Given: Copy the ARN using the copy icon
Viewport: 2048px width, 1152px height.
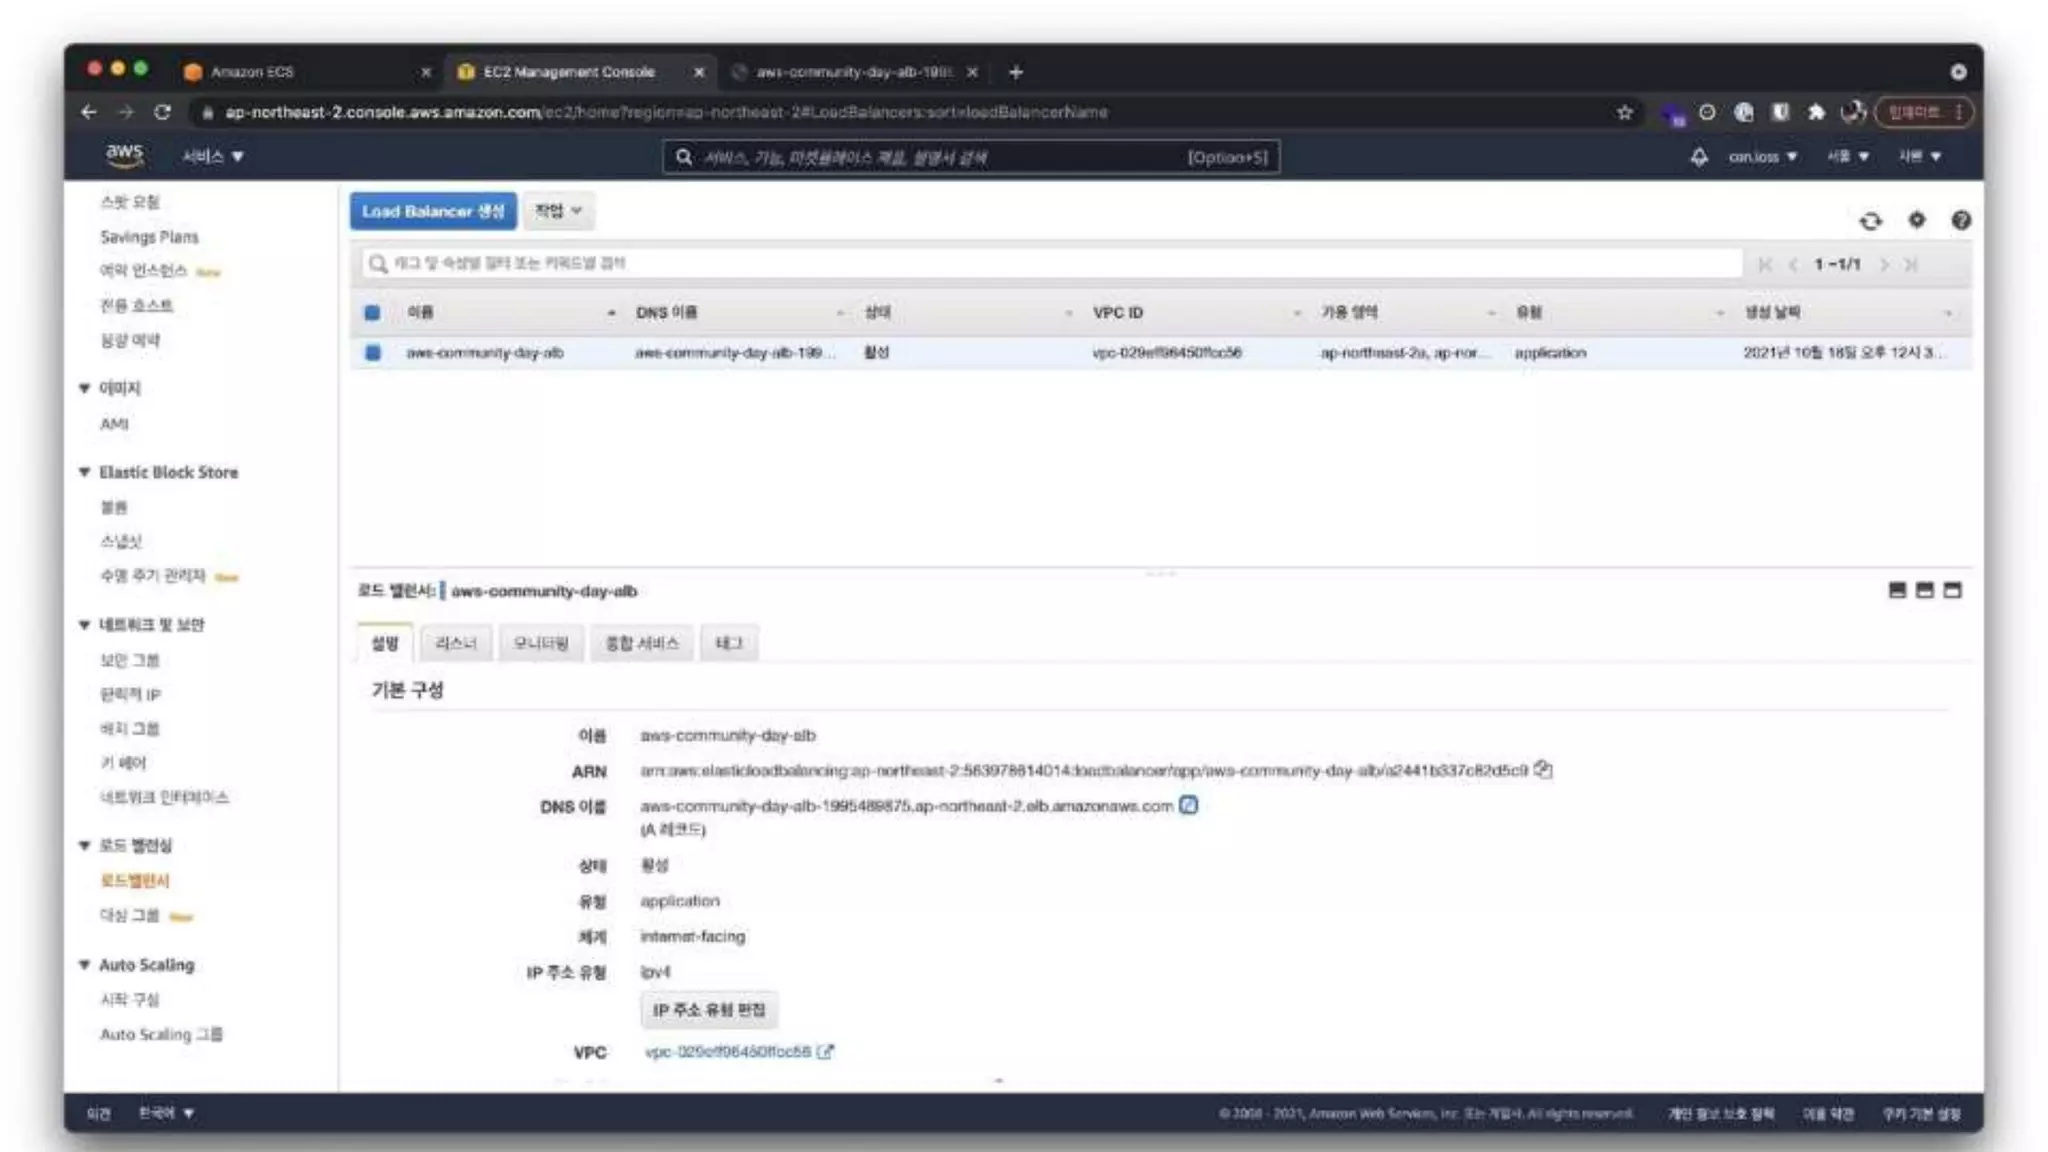Looking at the screenshot, I should tap(1543, 770).
